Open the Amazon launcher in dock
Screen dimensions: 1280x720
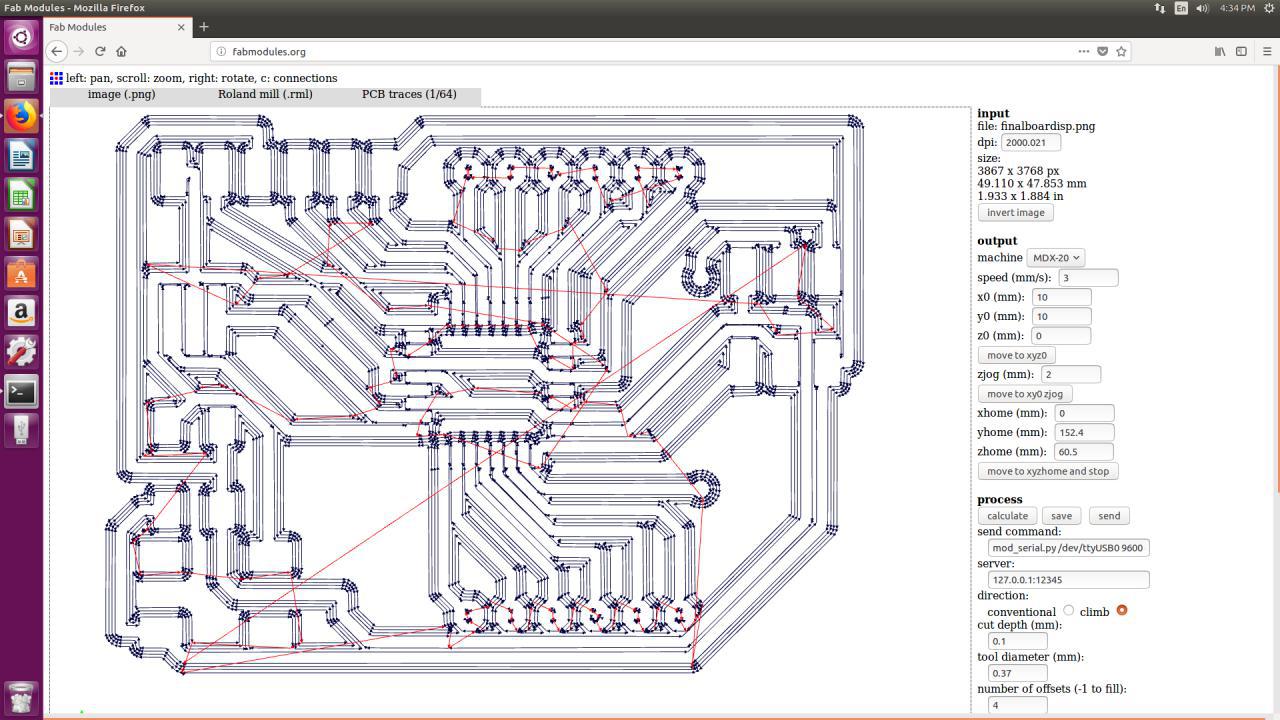click(x=21, y=313)
